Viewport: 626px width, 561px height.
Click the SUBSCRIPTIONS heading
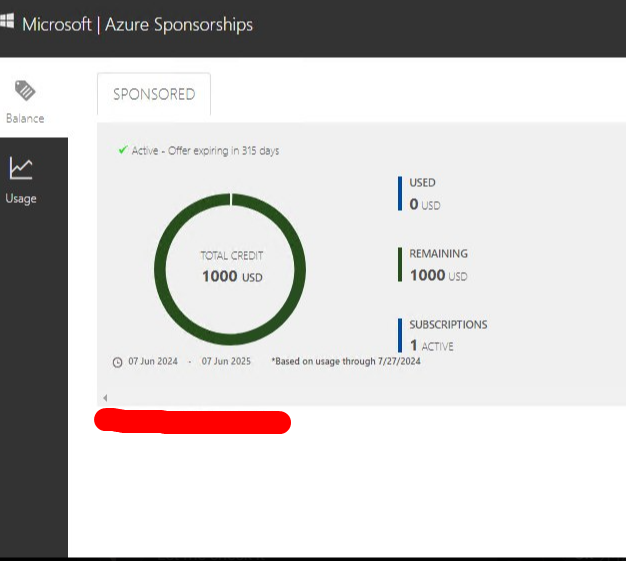(448, 324)
